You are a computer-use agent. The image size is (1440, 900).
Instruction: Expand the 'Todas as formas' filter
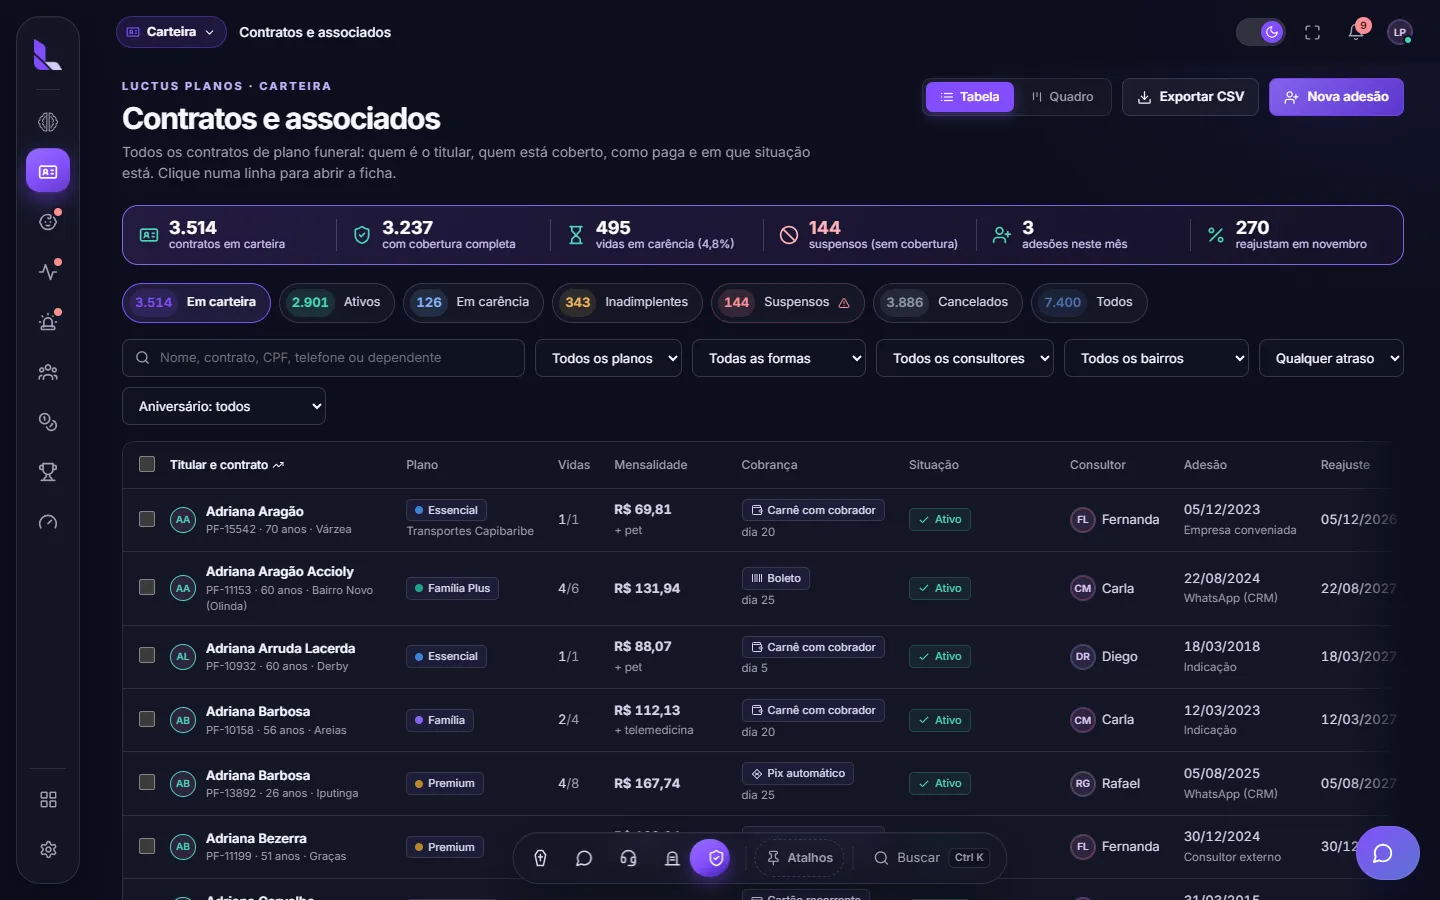click(x=779, y=358)
